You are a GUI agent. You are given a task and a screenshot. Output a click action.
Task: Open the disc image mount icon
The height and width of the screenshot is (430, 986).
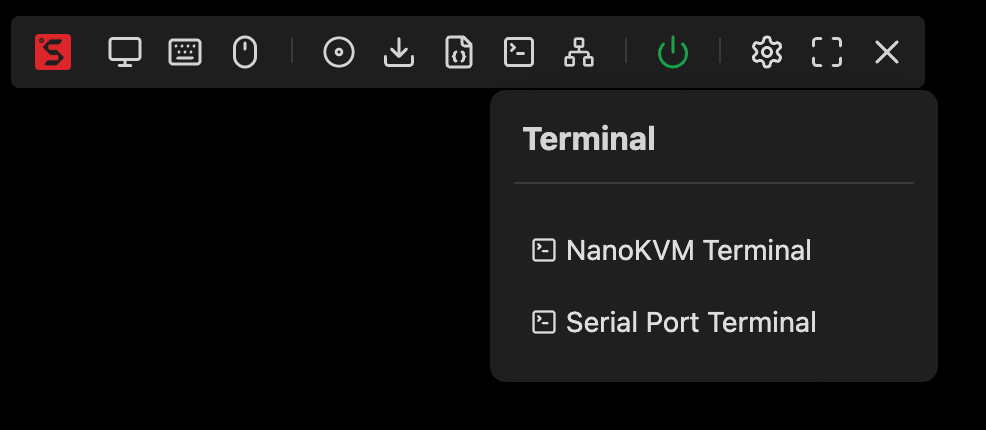[x=339, y=52]
